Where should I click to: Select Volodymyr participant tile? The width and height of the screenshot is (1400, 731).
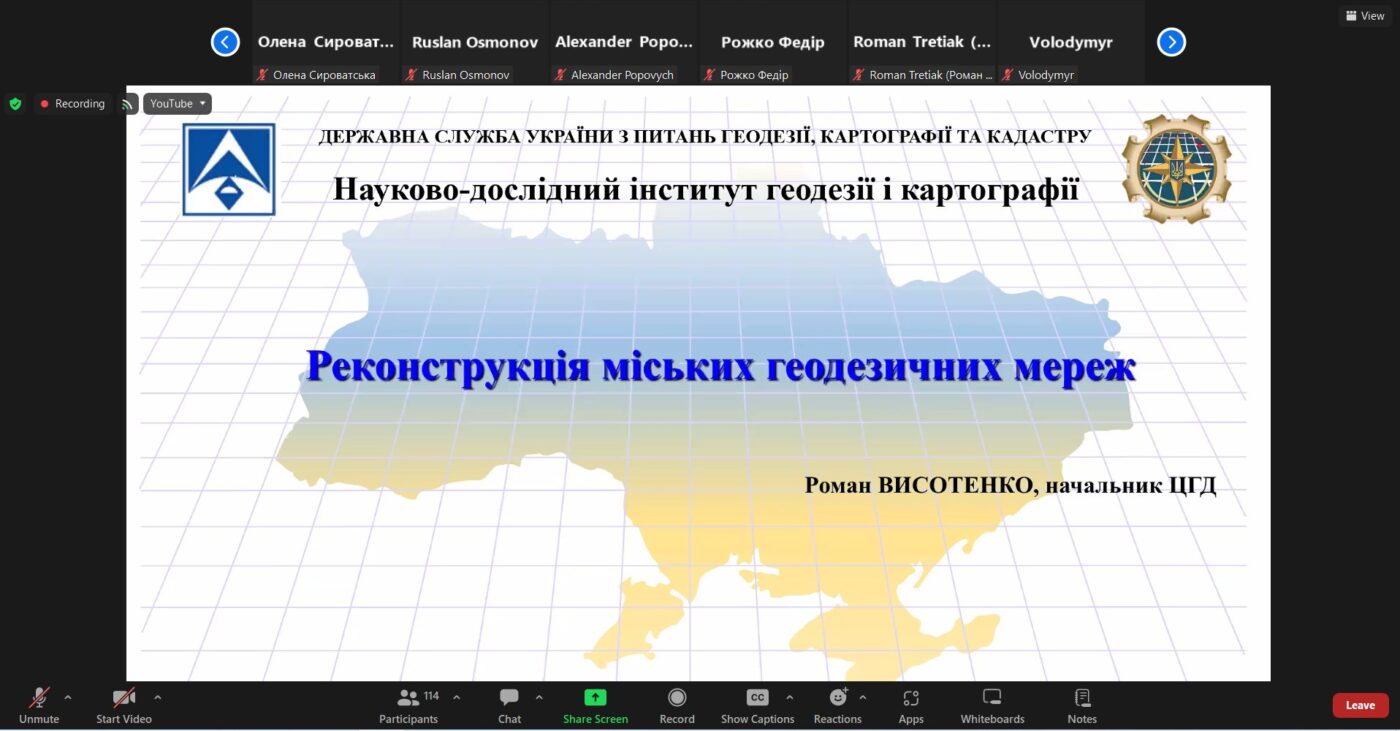(x=1071, y=42)
